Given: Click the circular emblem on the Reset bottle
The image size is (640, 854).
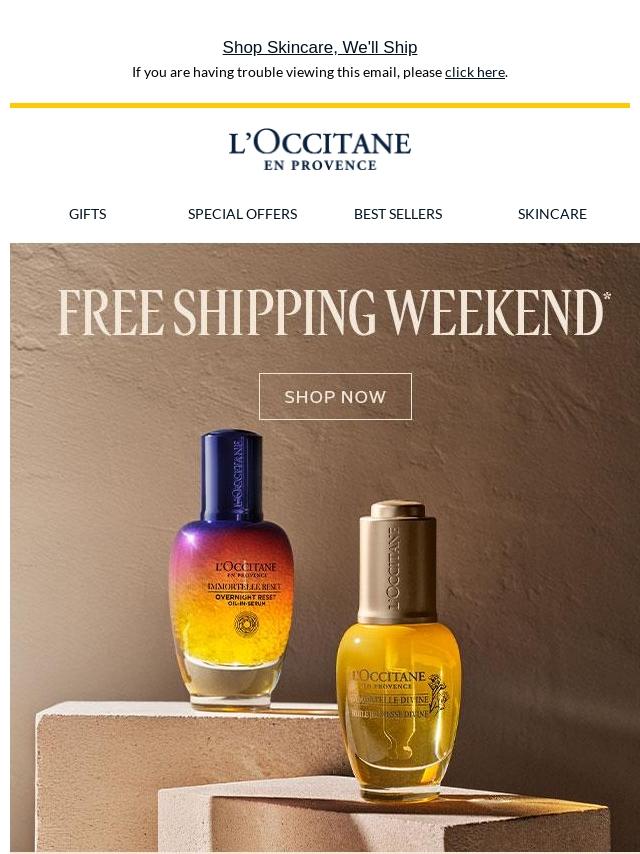Looking at the screenshot, I should coord(246,624).
